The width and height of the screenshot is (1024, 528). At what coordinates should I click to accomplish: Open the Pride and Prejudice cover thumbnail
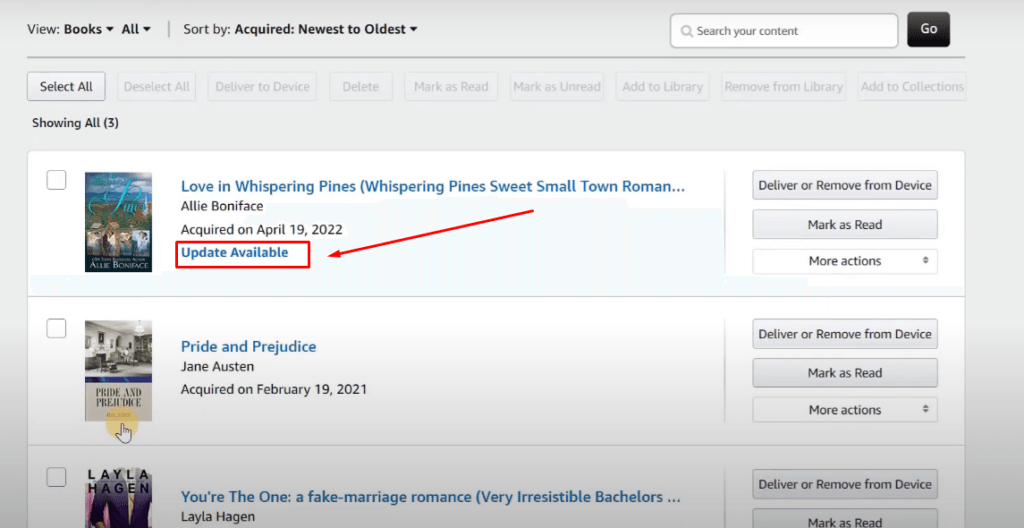118,371
